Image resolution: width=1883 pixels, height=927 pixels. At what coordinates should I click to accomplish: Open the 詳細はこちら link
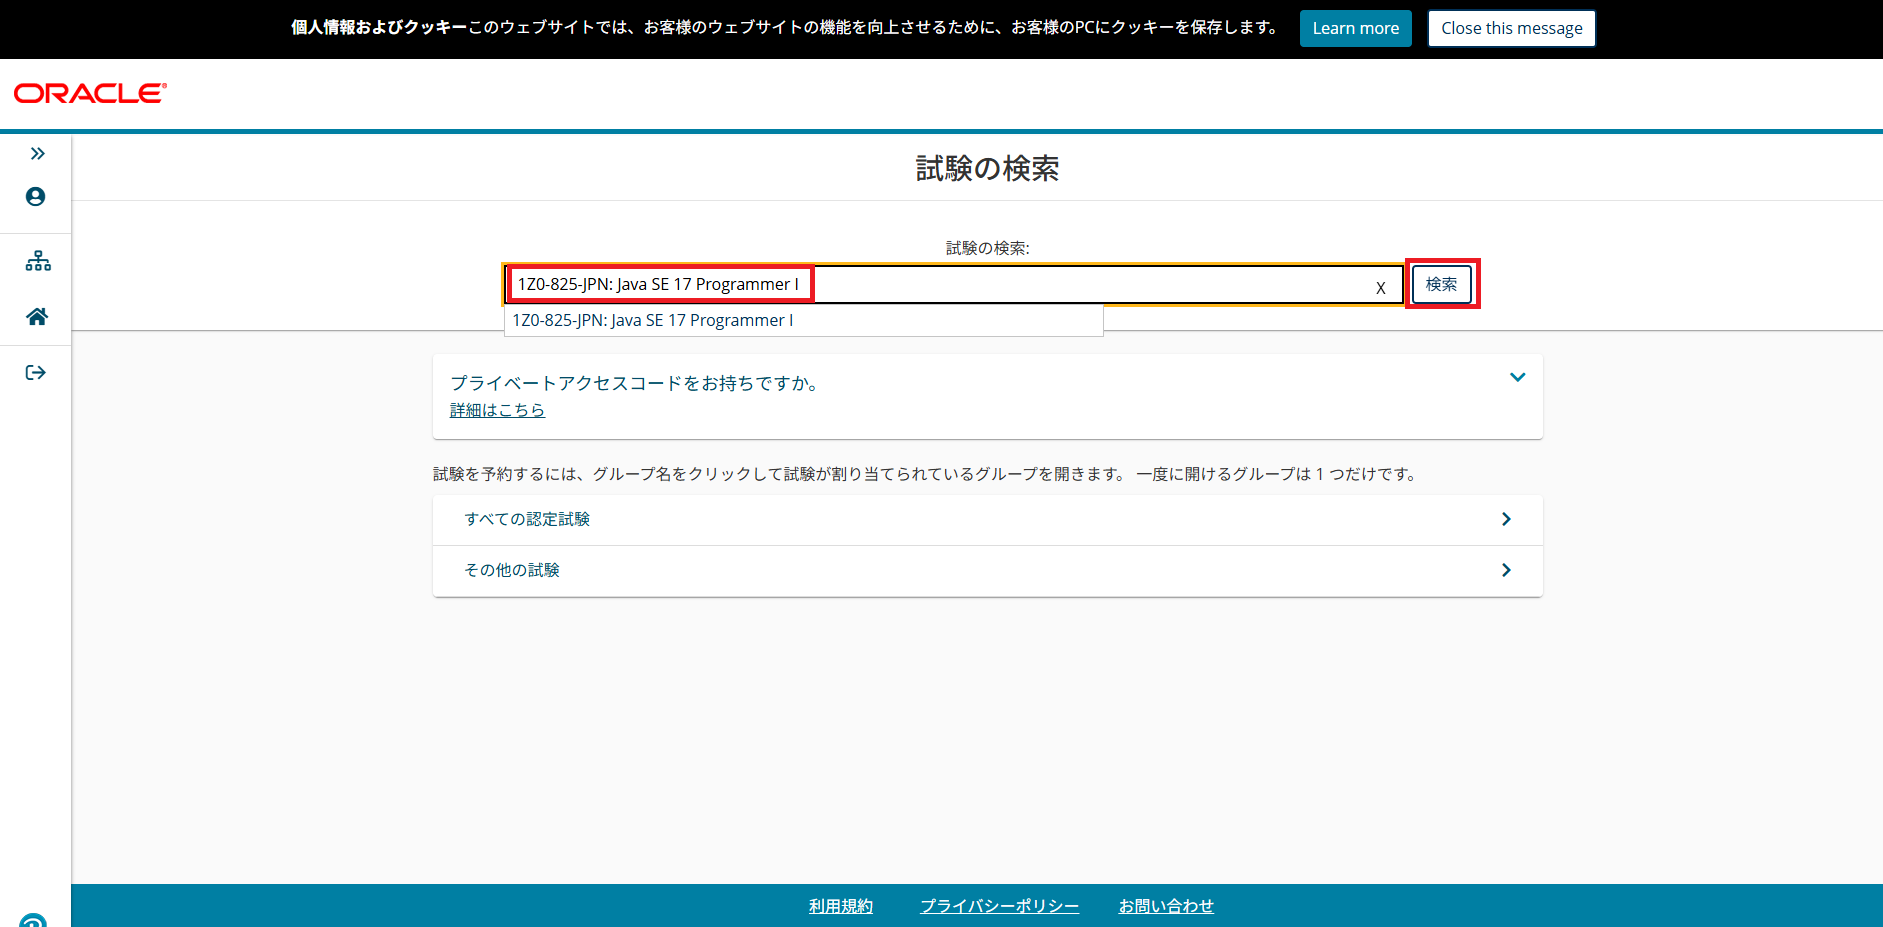tap(497, 410)
